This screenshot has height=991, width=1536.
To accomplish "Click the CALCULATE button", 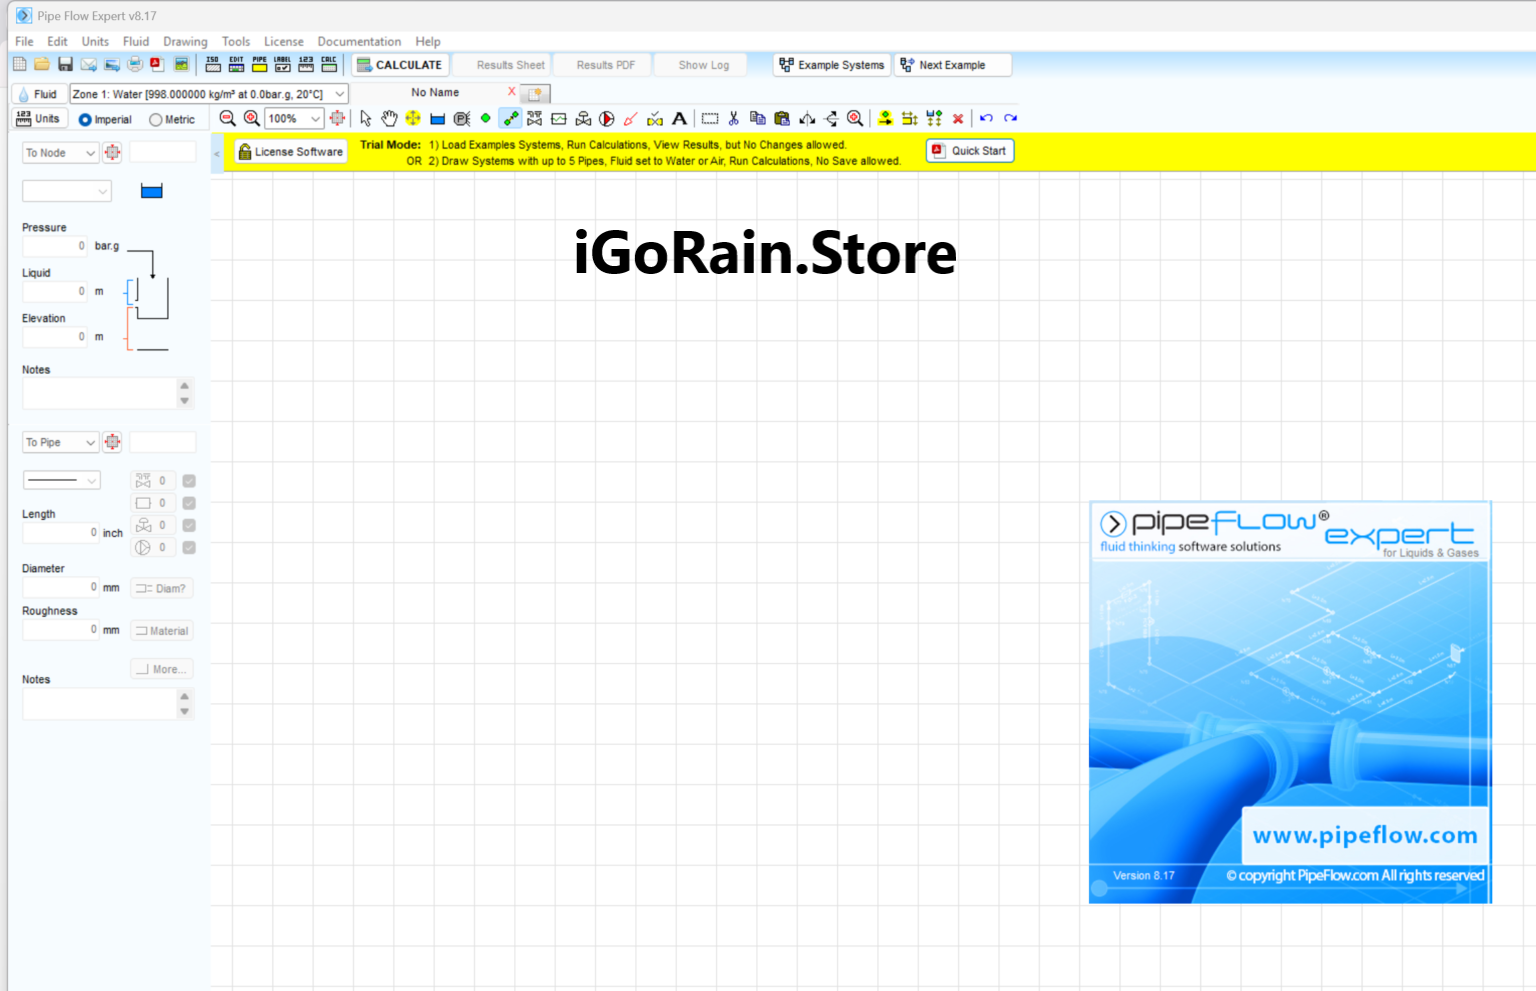I will [x=399, y=65].
